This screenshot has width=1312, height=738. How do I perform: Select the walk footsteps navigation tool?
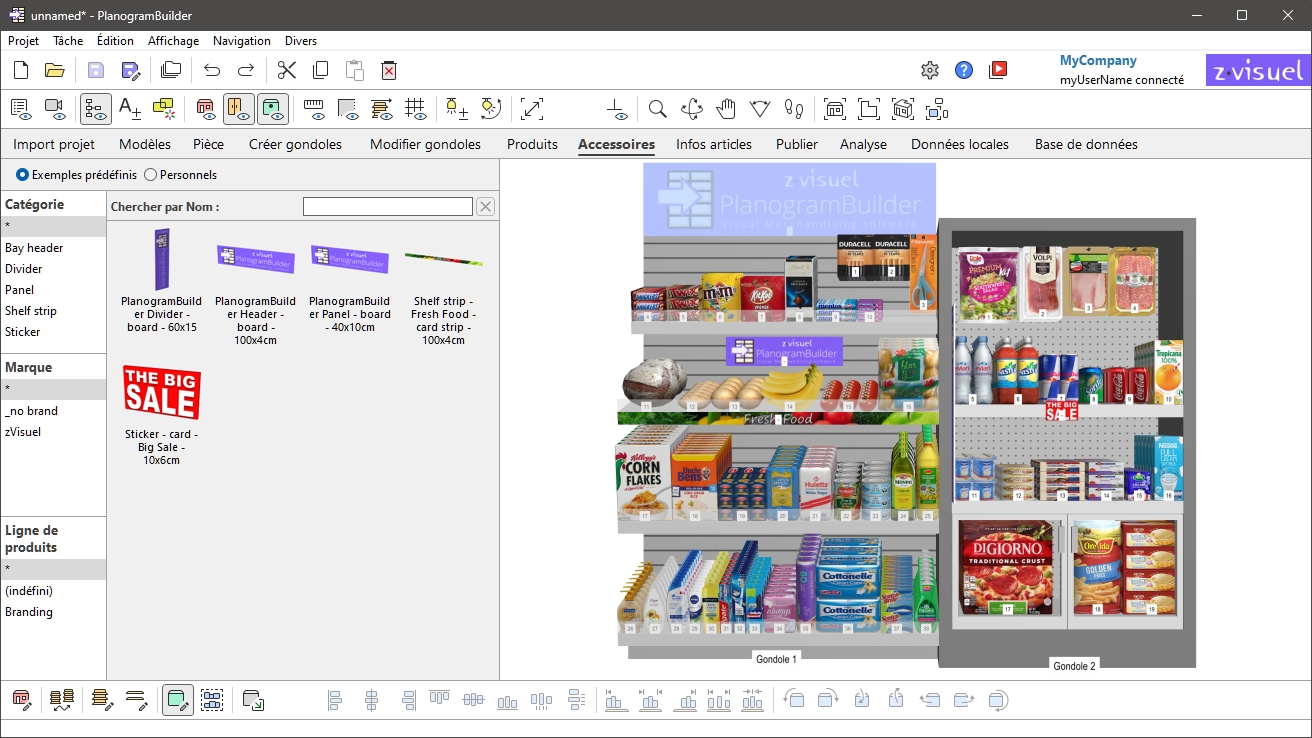(794, 108)
